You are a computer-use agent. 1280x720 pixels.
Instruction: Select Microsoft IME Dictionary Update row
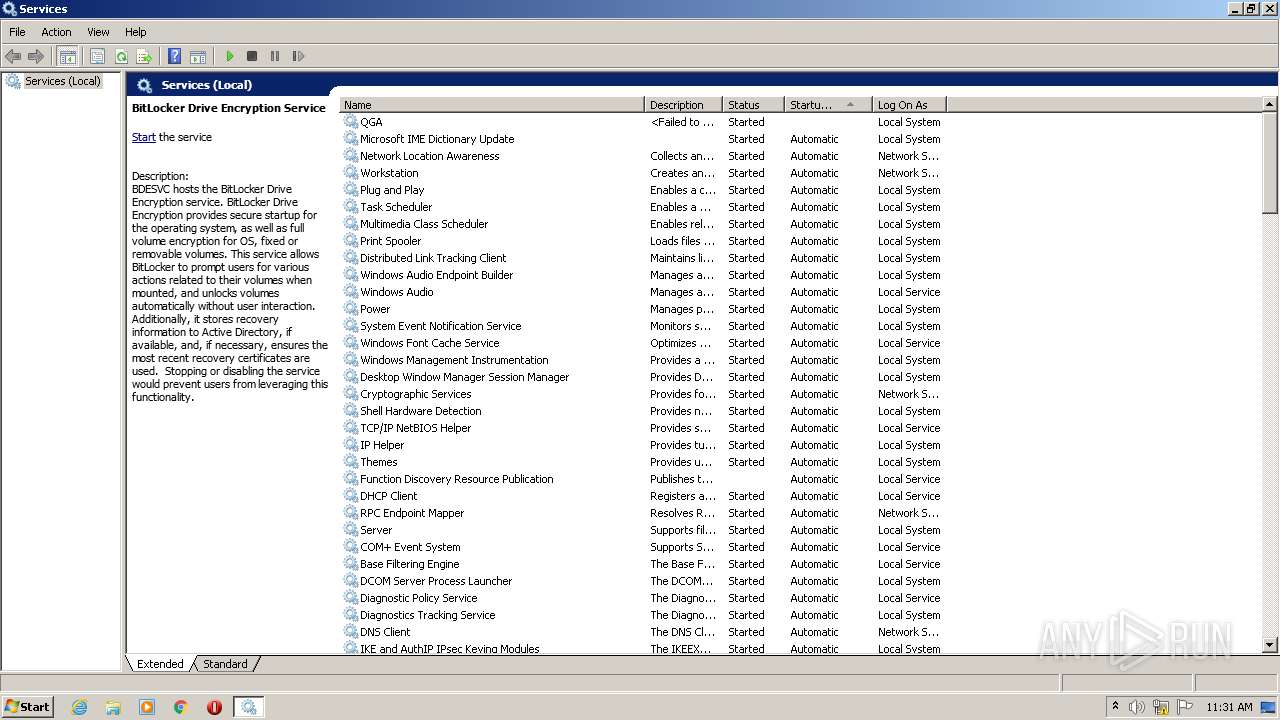pyautogui.click(x=642, y=139)
